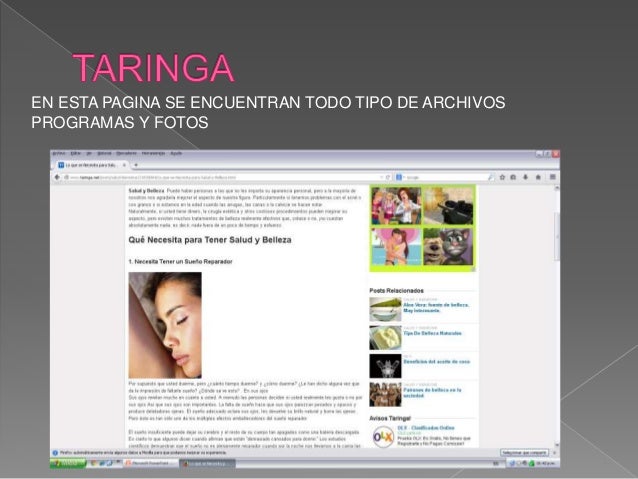Switch to Microsoft PowerPoint taskbar button
This screenshot has width=638, height=479.
click(x=151, y=463)
